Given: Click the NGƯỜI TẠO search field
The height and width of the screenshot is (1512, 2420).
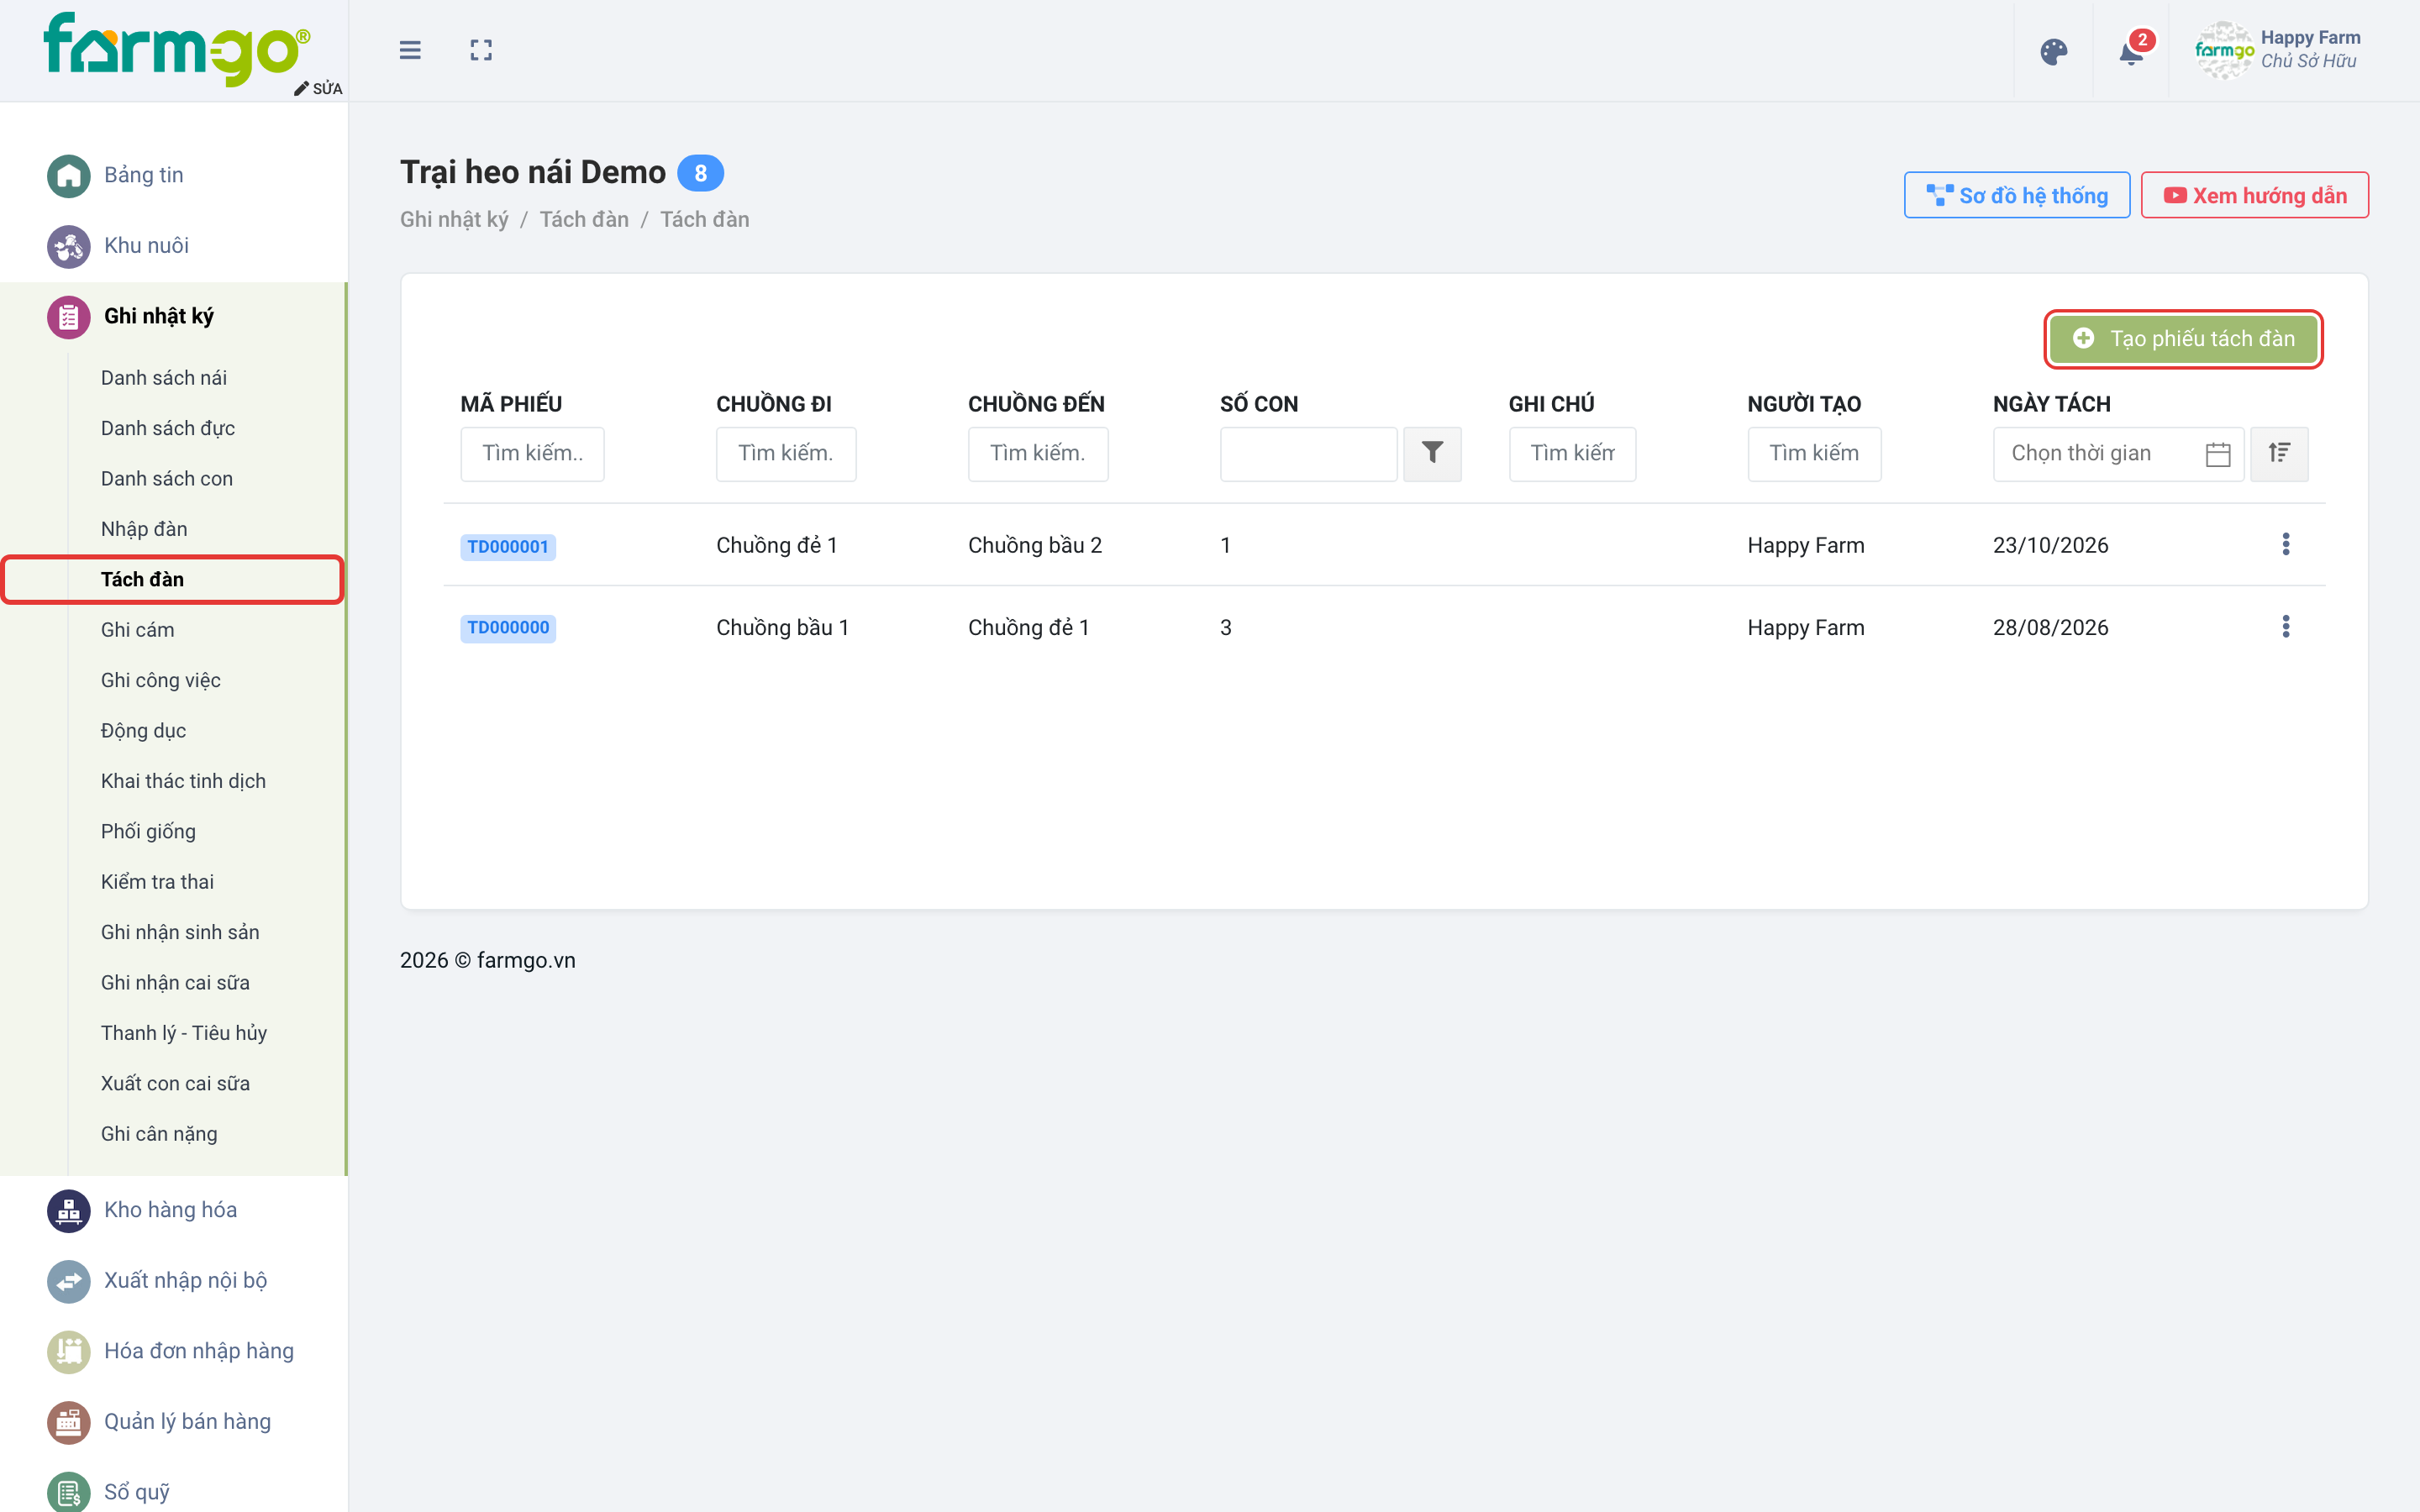Looking at the screenshot, I should [1814, 454].
